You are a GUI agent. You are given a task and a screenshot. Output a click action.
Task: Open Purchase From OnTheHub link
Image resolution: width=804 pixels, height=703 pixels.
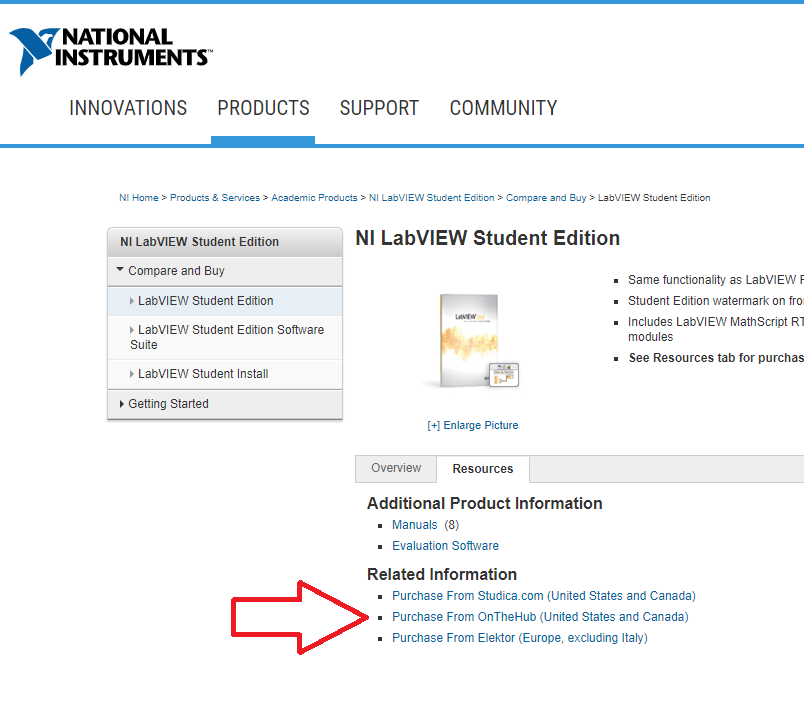tap(540, 617)
